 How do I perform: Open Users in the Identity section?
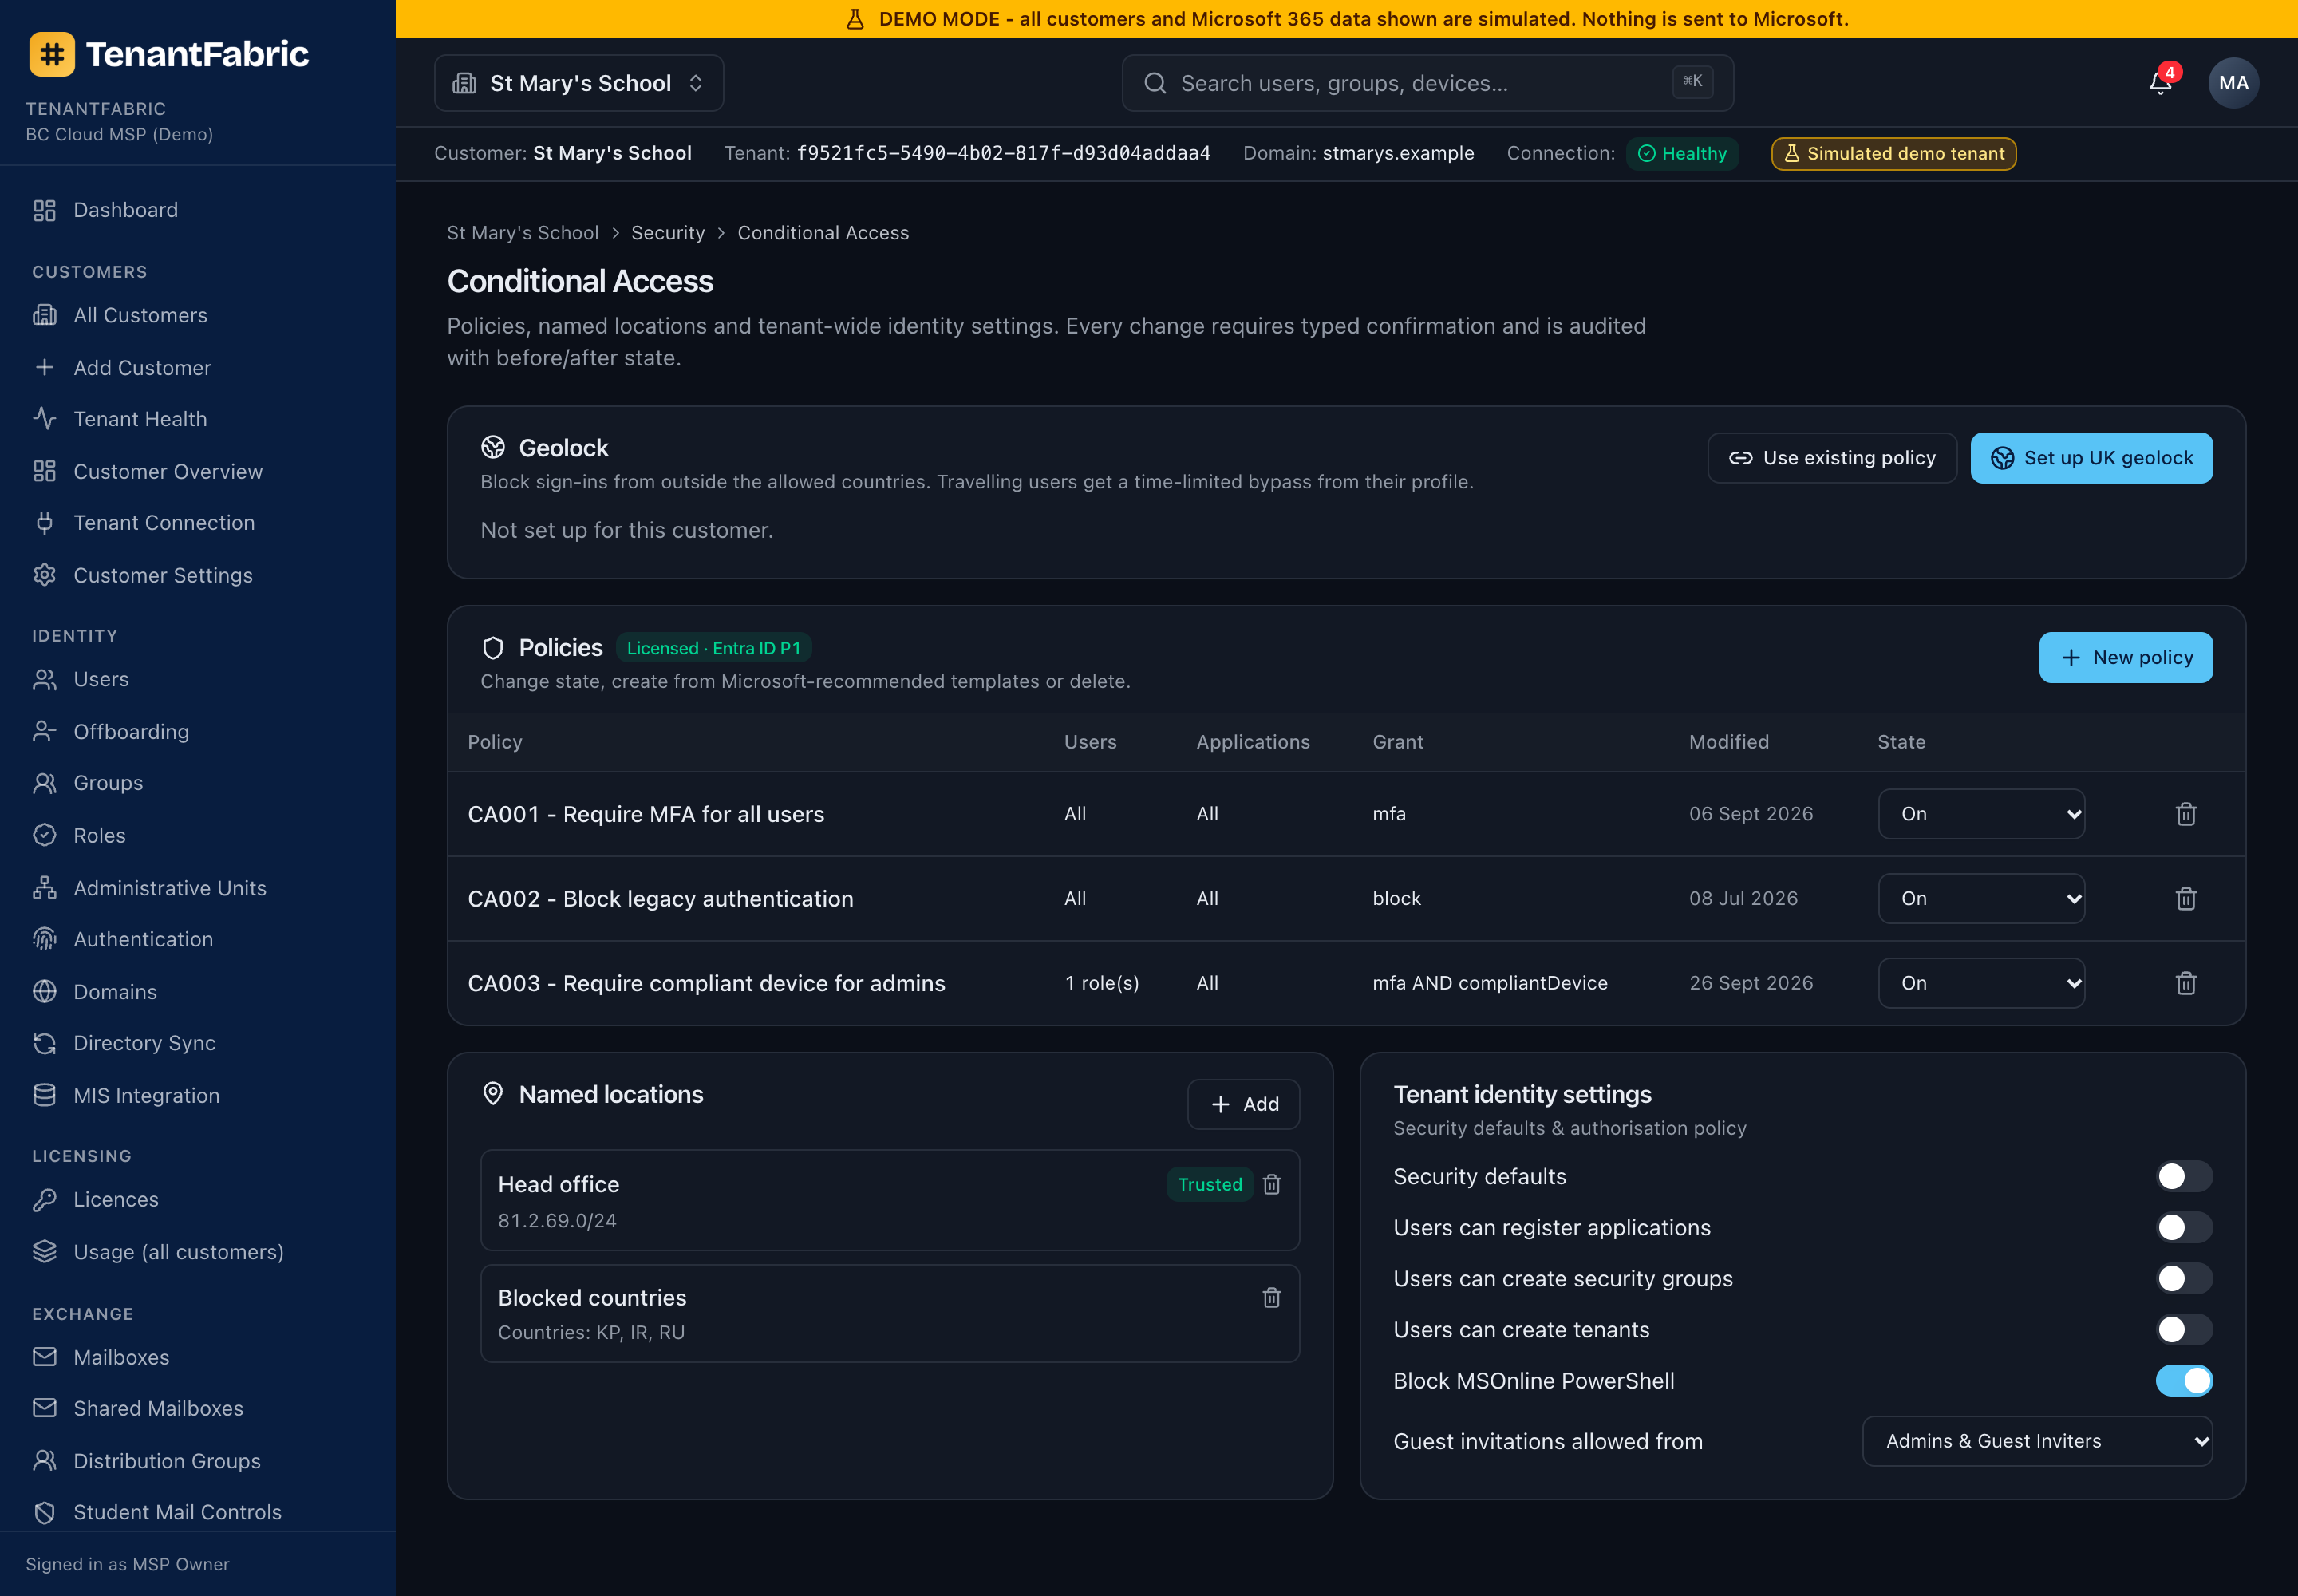(198, 679)
